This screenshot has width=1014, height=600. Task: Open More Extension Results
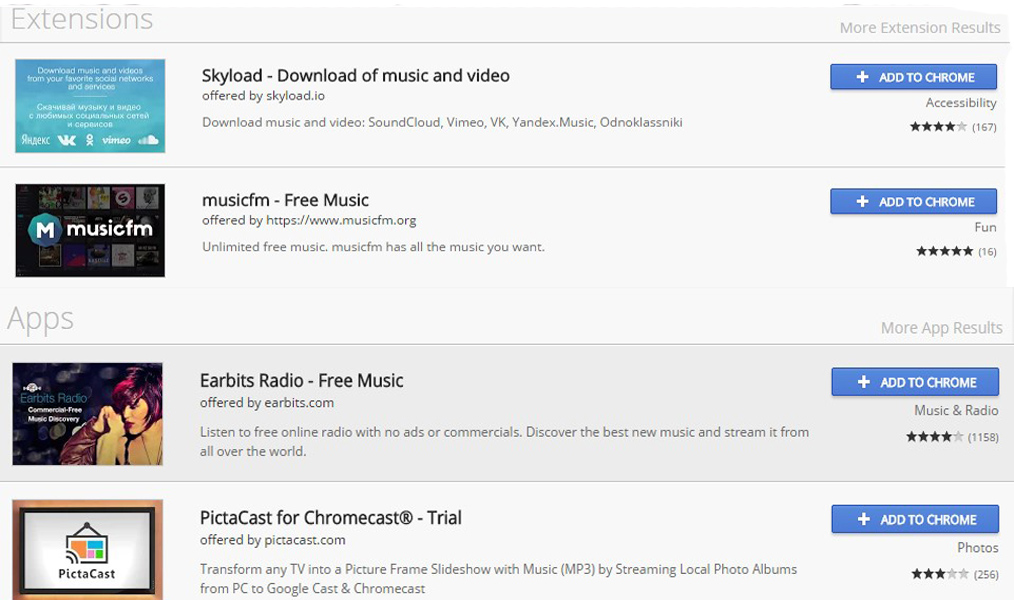[918, 27]
